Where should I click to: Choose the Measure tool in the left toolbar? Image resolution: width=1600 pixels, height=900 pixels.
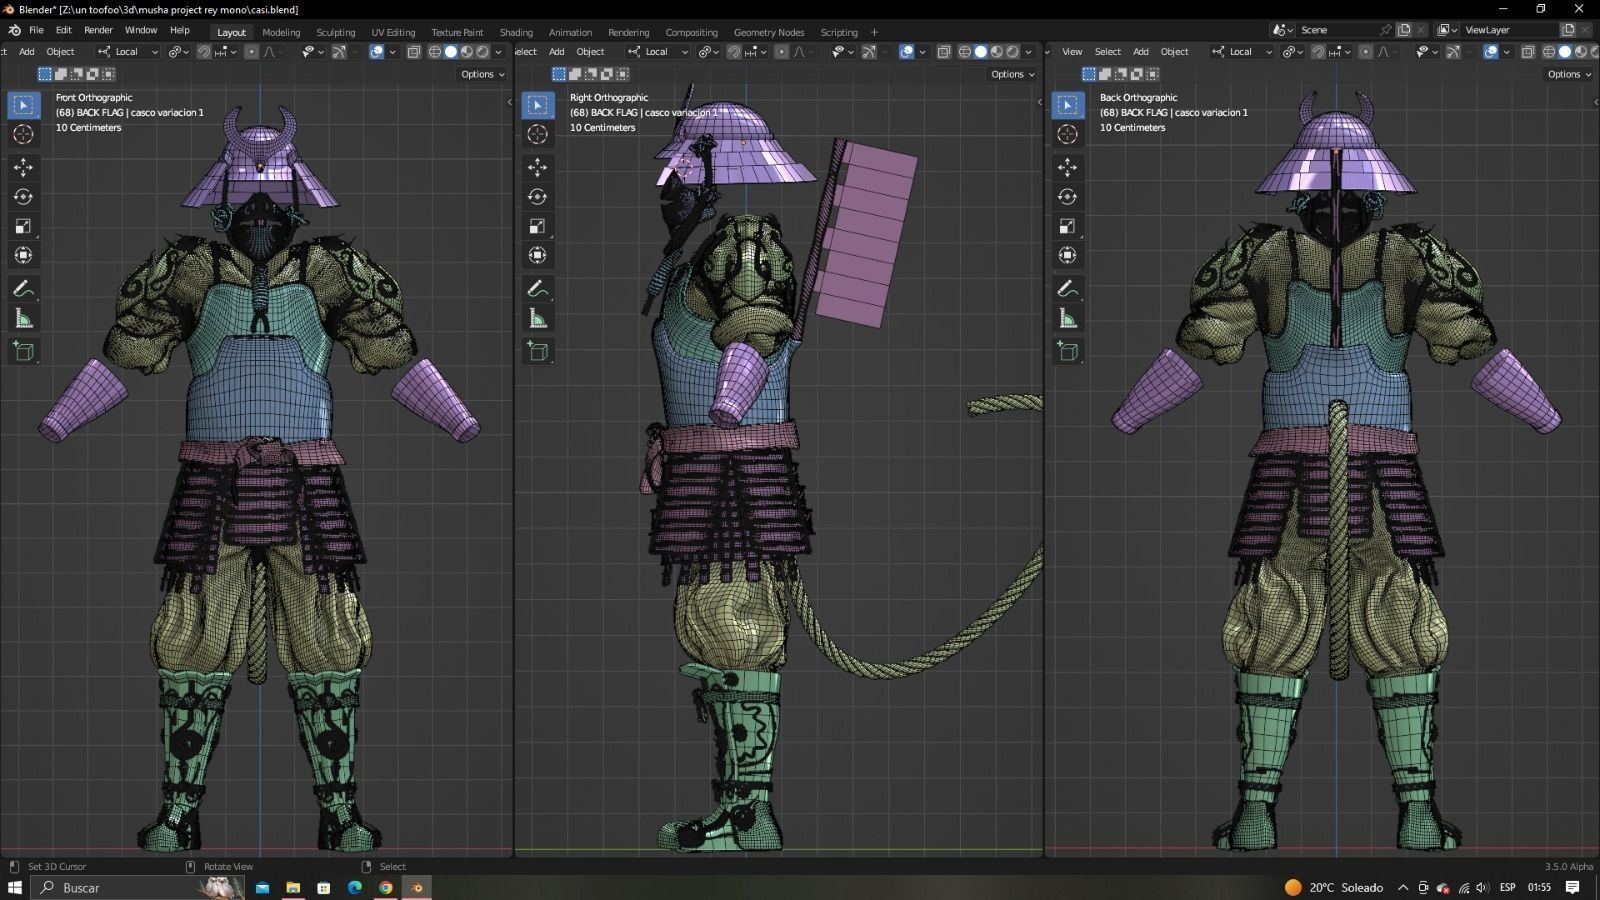tap(23, 318)
